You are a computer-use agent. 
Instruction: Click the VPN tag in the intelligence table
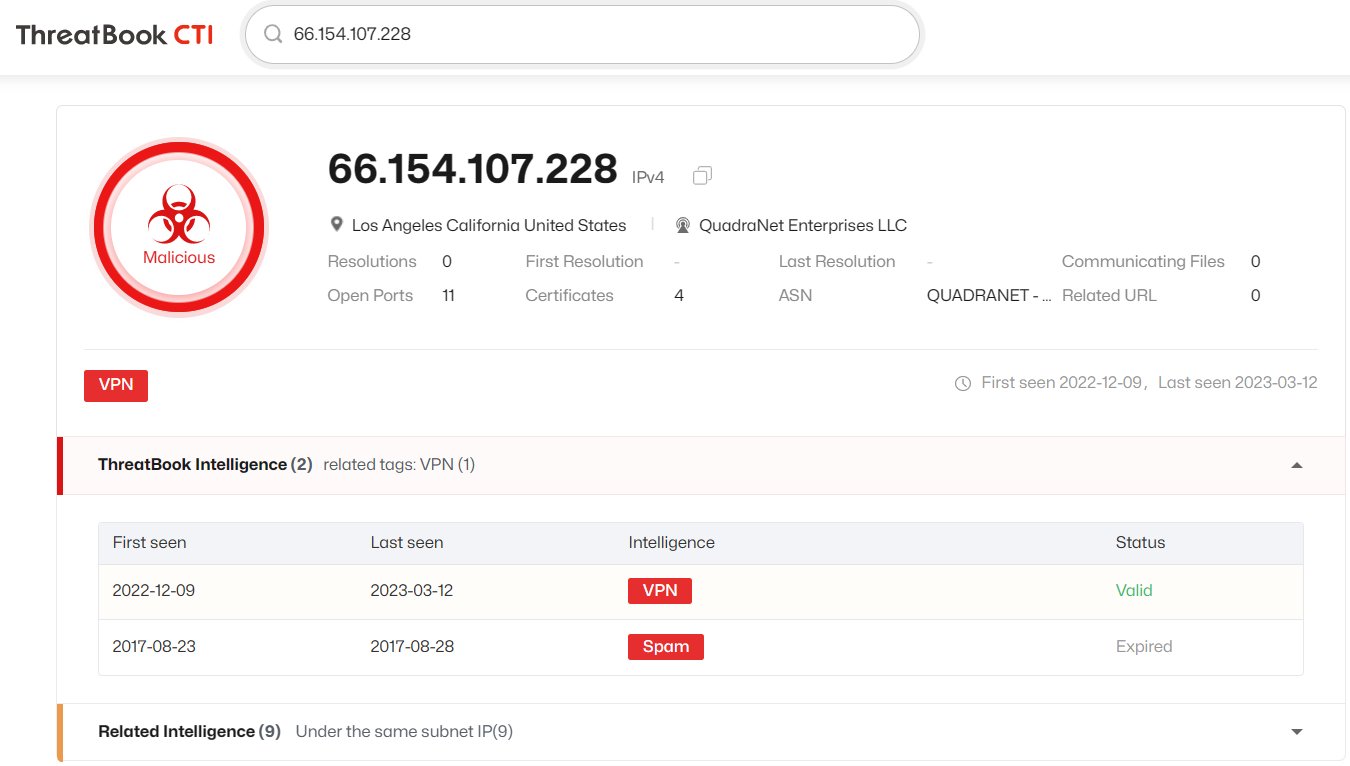click(660, 590)
